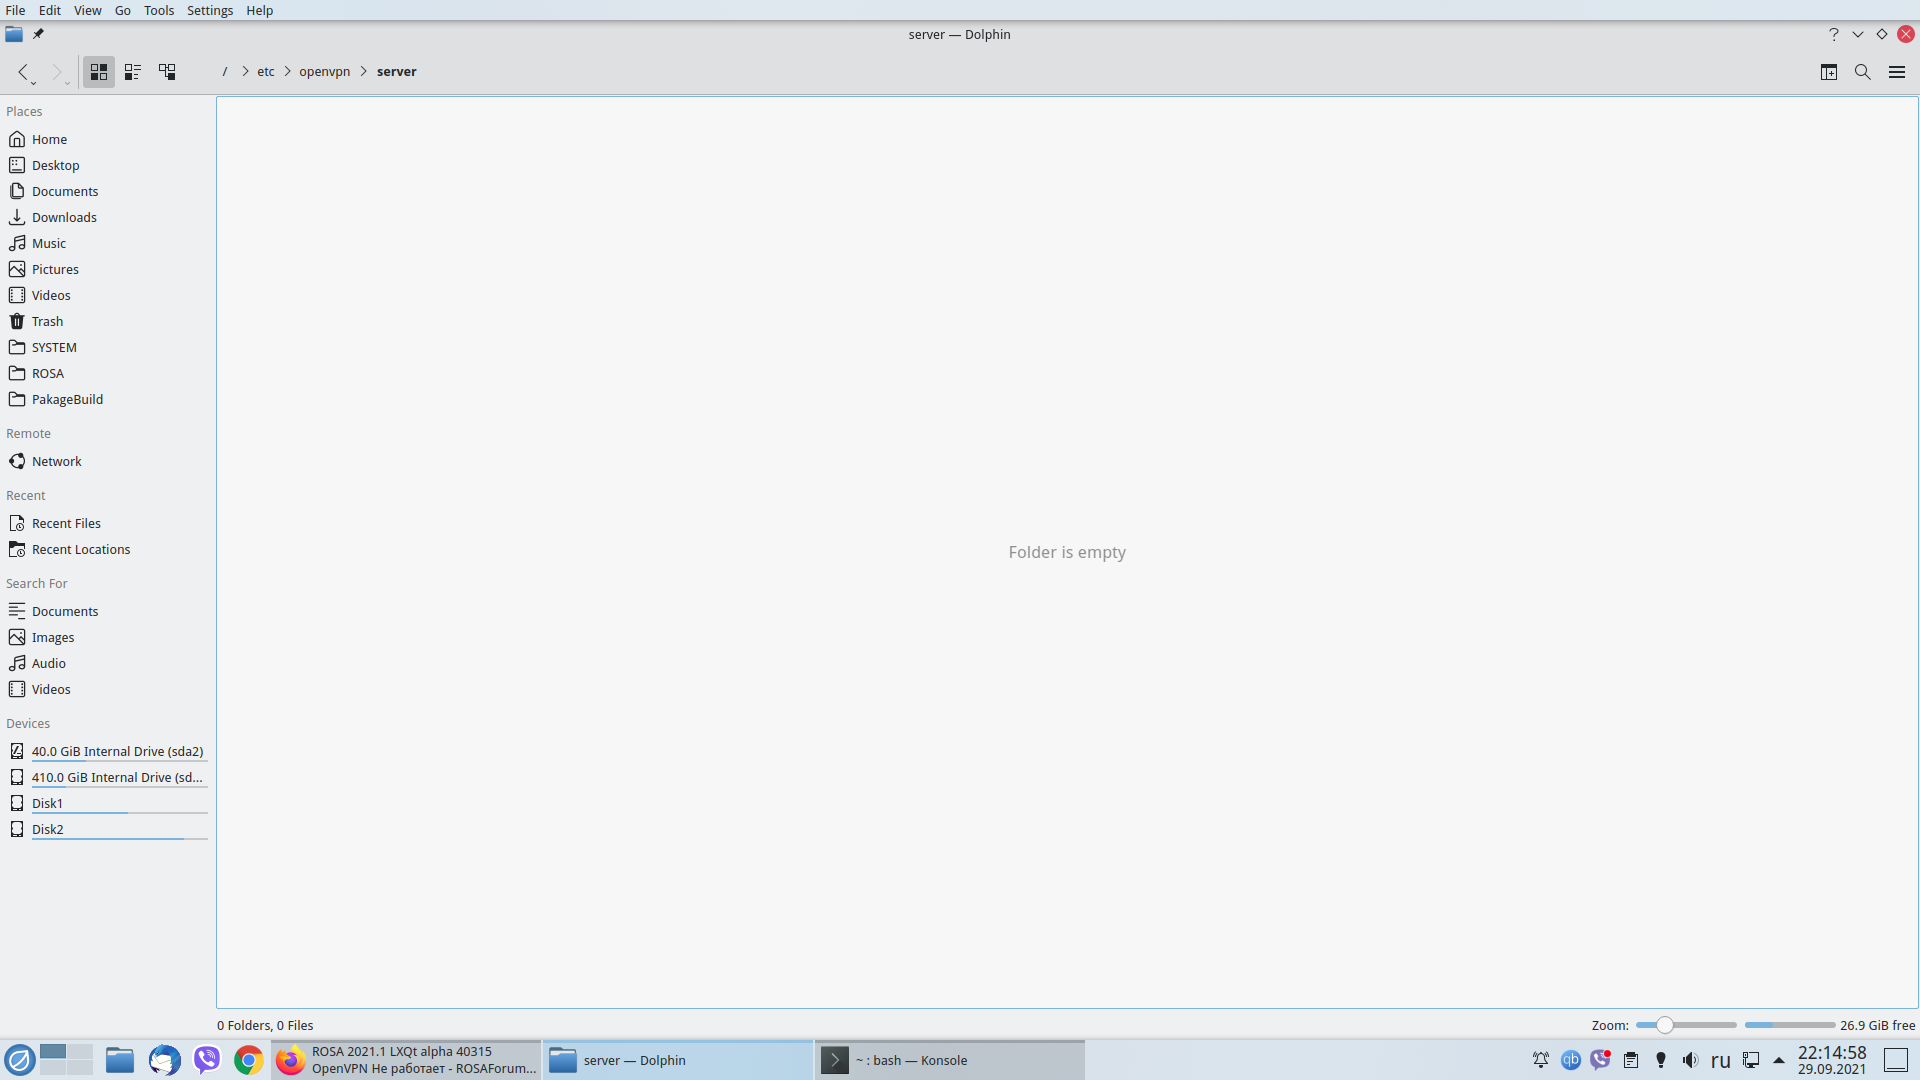Expand chevron after etc in breadcrumb
The image size is (1920, 1080).
[287, 72]
